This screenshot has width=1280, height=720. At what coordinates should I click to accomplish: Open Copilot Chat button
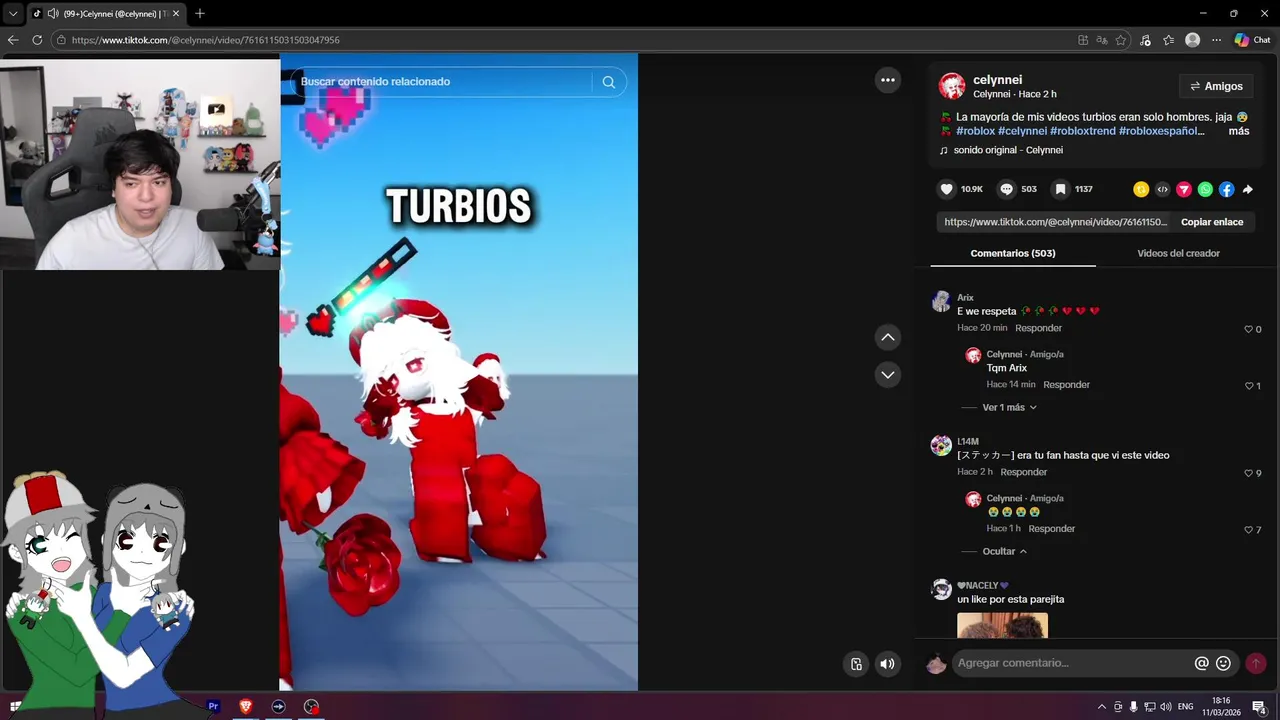tap(1252, 40)
